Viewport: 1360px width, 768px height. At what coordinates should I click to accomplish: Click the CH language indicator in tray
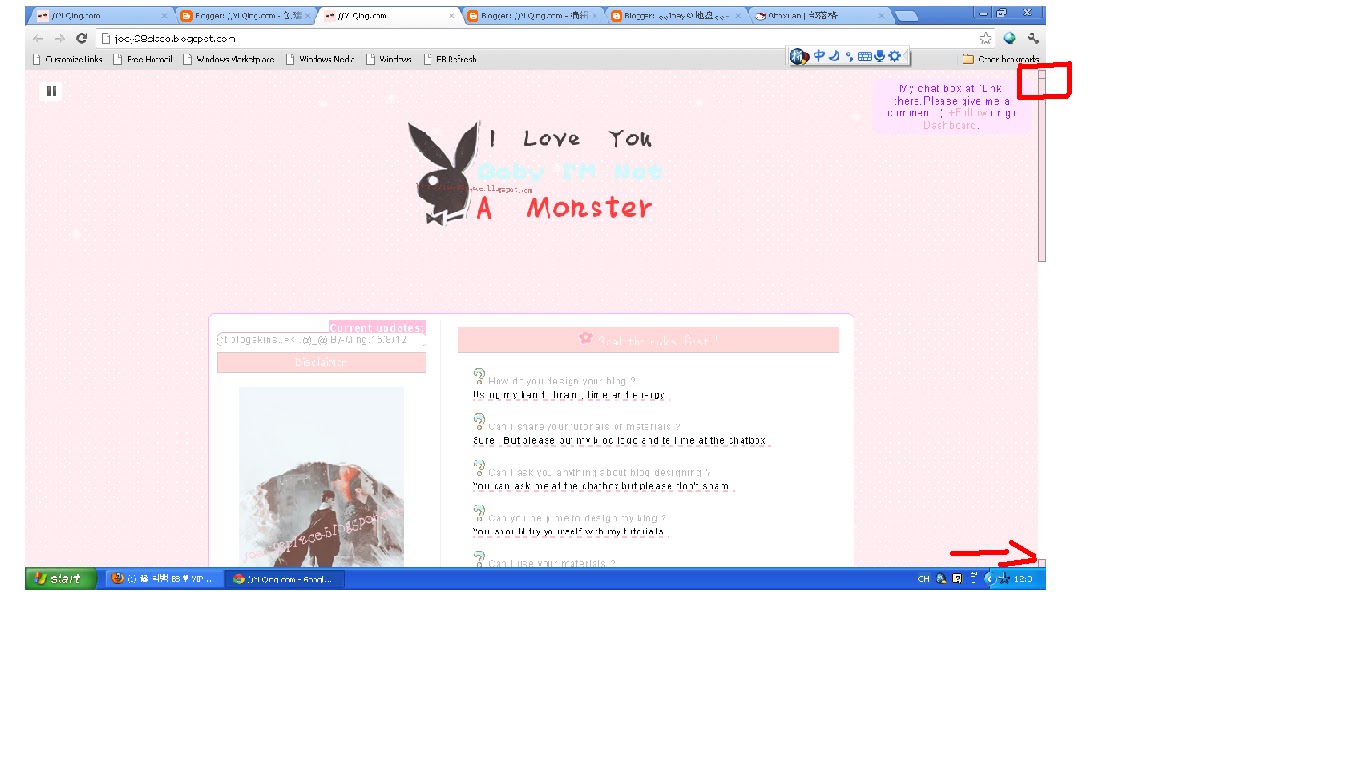(x=923, y=579)
